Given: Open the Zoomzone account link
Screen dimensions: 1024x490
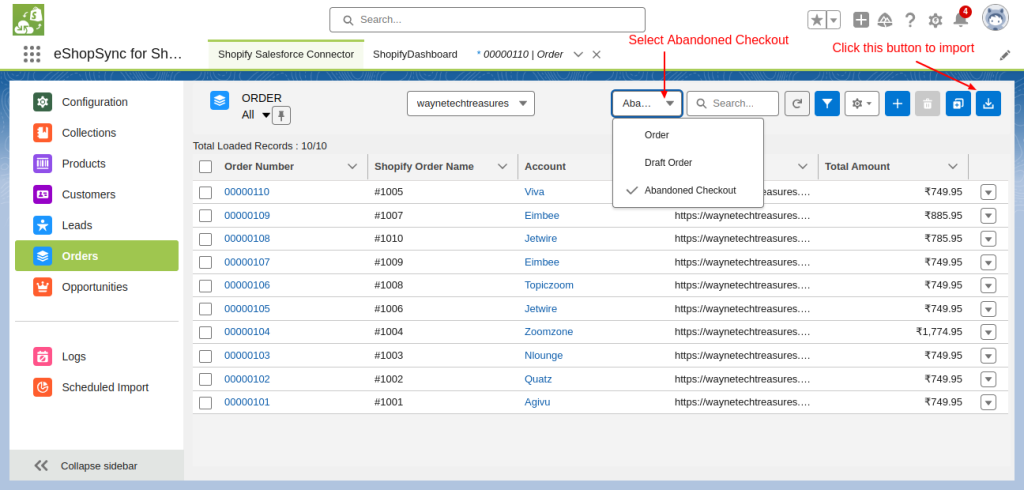Looking at the screenshot, I should (549, 332).
